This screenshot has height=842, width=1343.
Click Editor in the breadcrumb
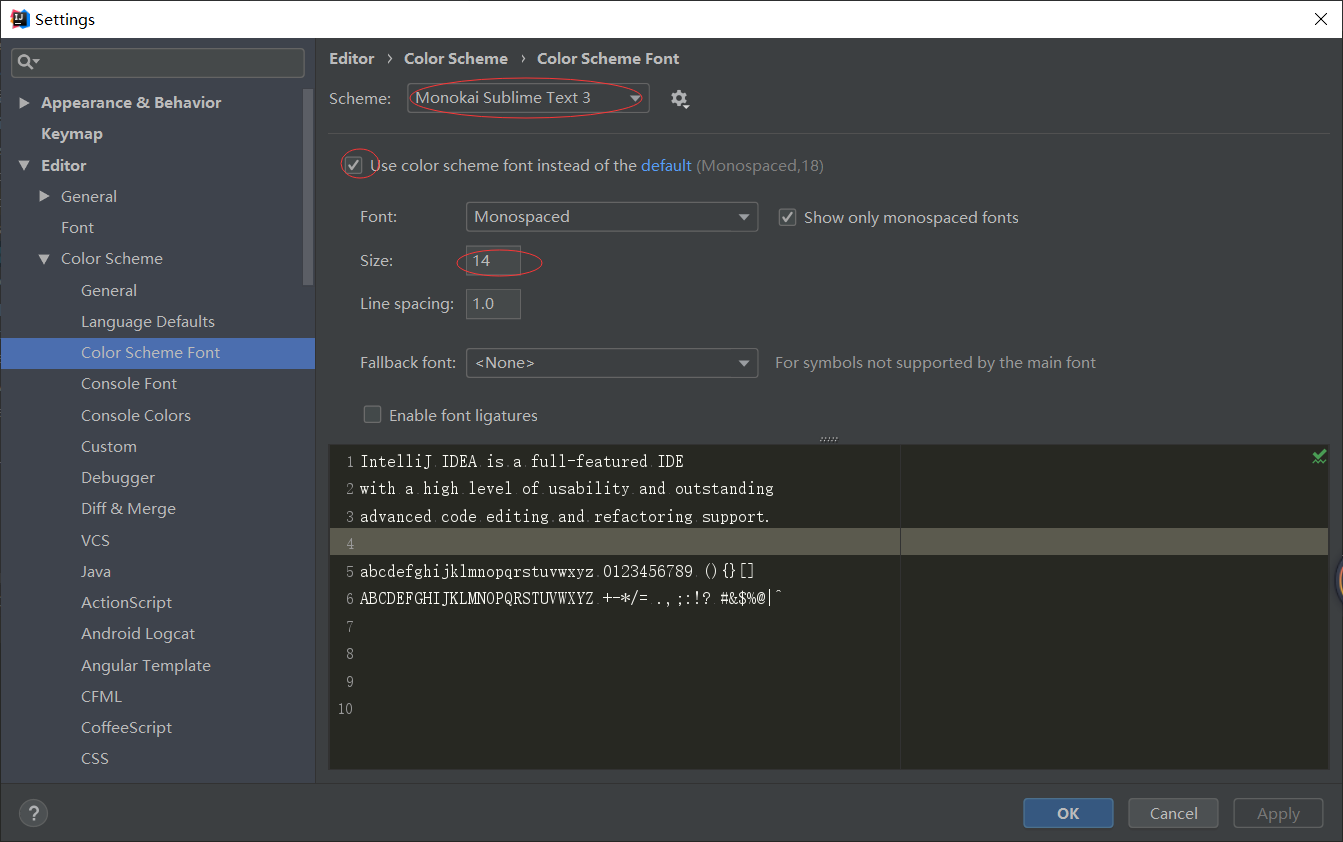352,59
